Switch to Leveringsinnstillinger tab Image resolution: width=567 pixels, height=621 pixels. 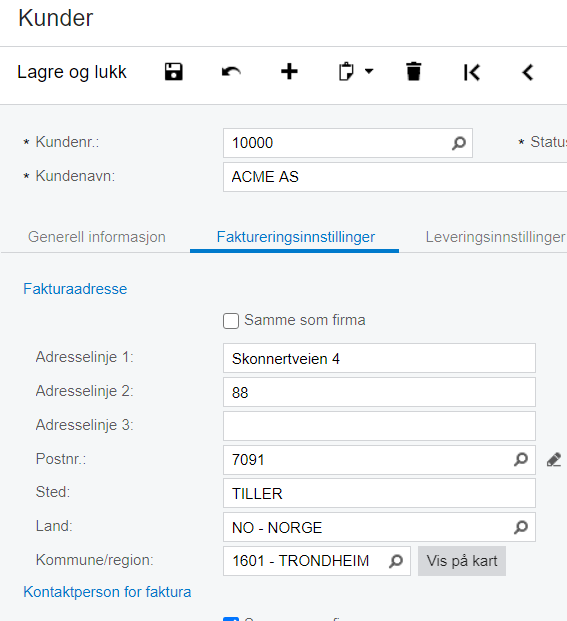pos(495,237)
